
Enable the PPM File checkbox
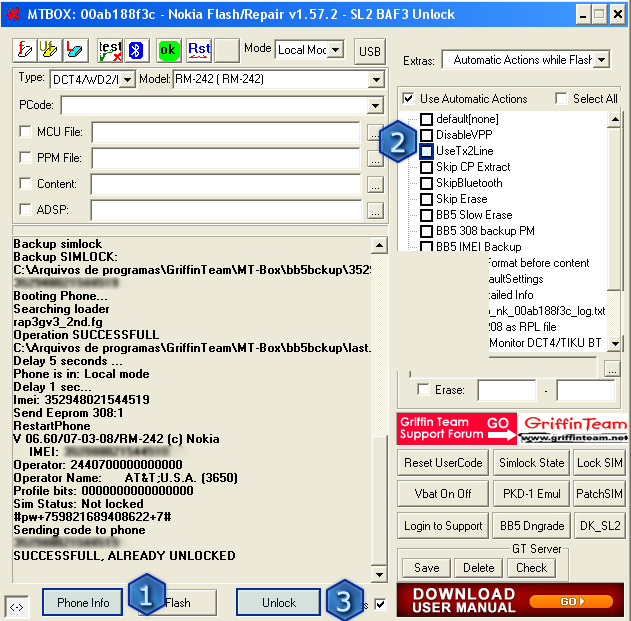(x=25, y=157)
